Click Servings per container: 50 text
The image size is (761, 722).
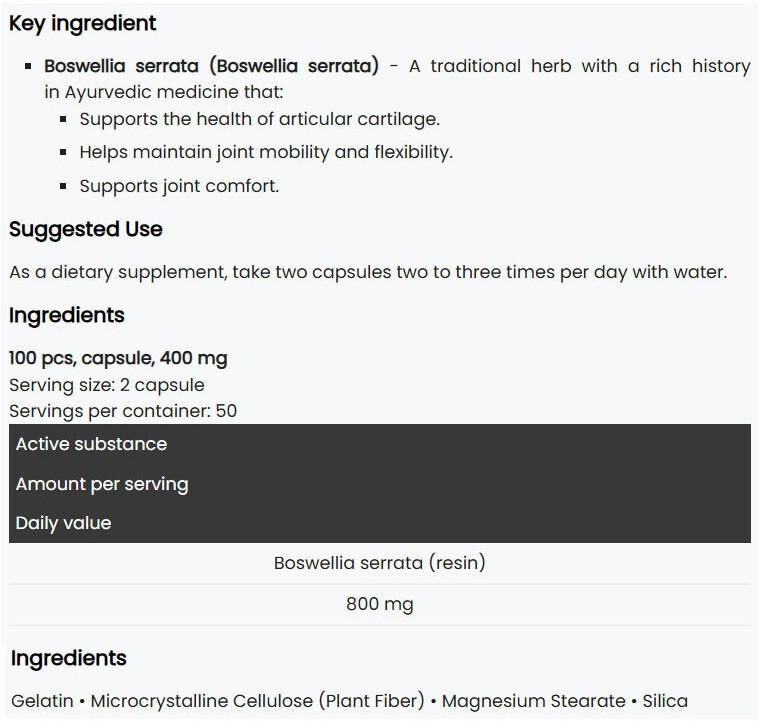pos(123,411)
